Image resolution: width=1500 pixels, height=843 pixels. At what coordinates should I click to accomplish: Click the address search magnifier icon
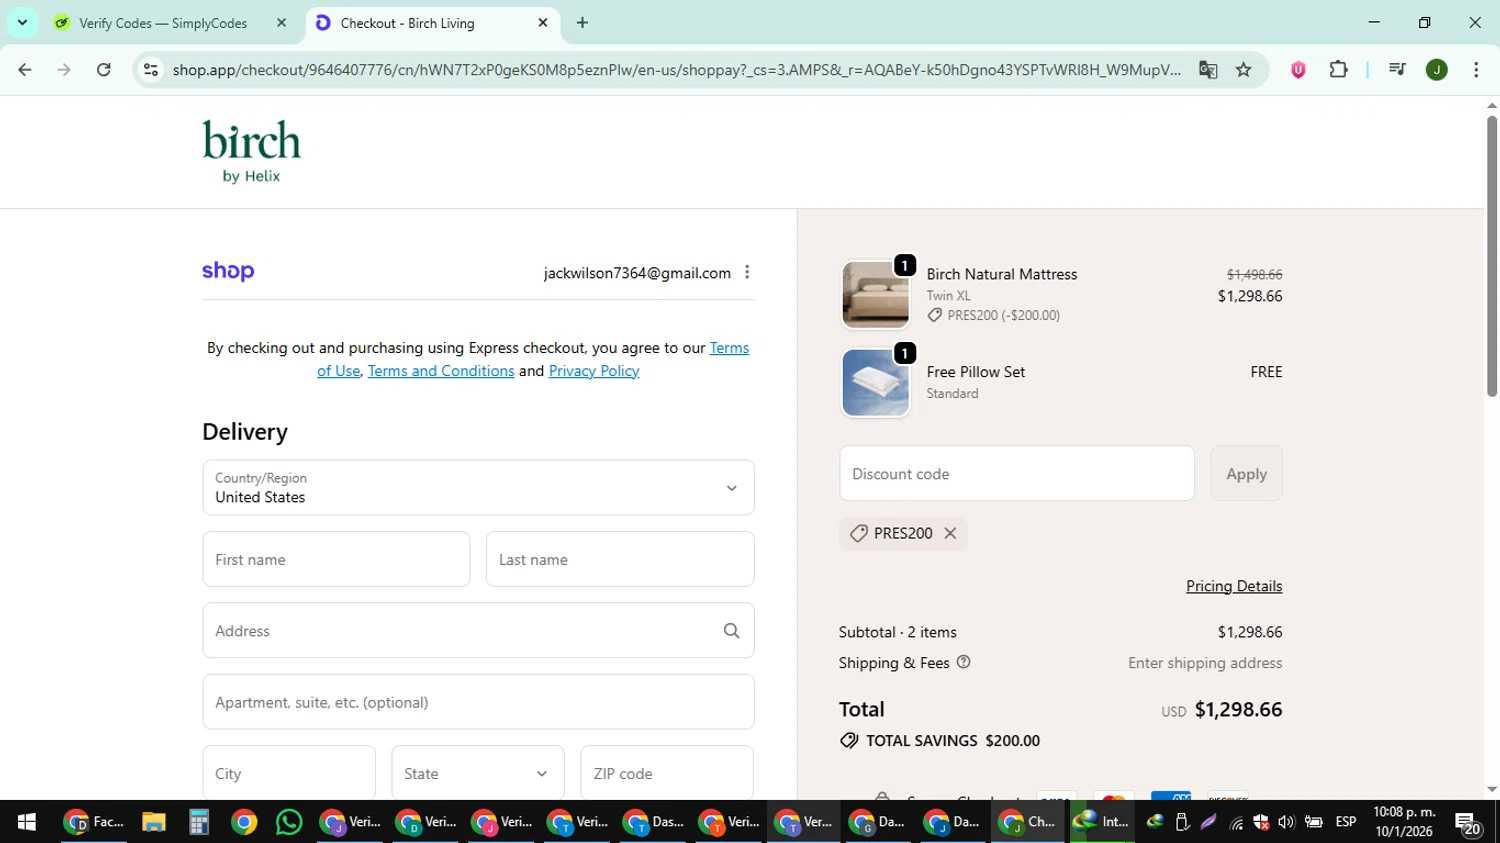pyautogui.click(x=731, y=631)
